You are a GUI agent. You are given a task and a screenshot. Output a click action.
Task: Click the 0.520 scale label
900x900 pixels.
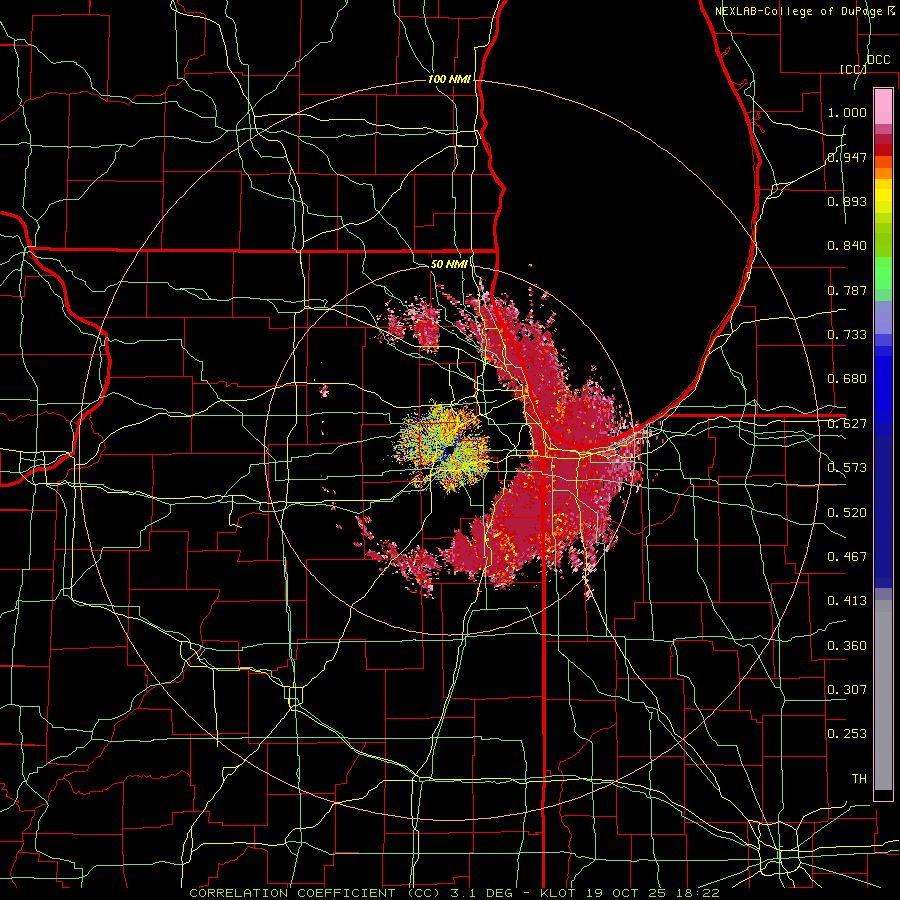click(x=847, y=513)
